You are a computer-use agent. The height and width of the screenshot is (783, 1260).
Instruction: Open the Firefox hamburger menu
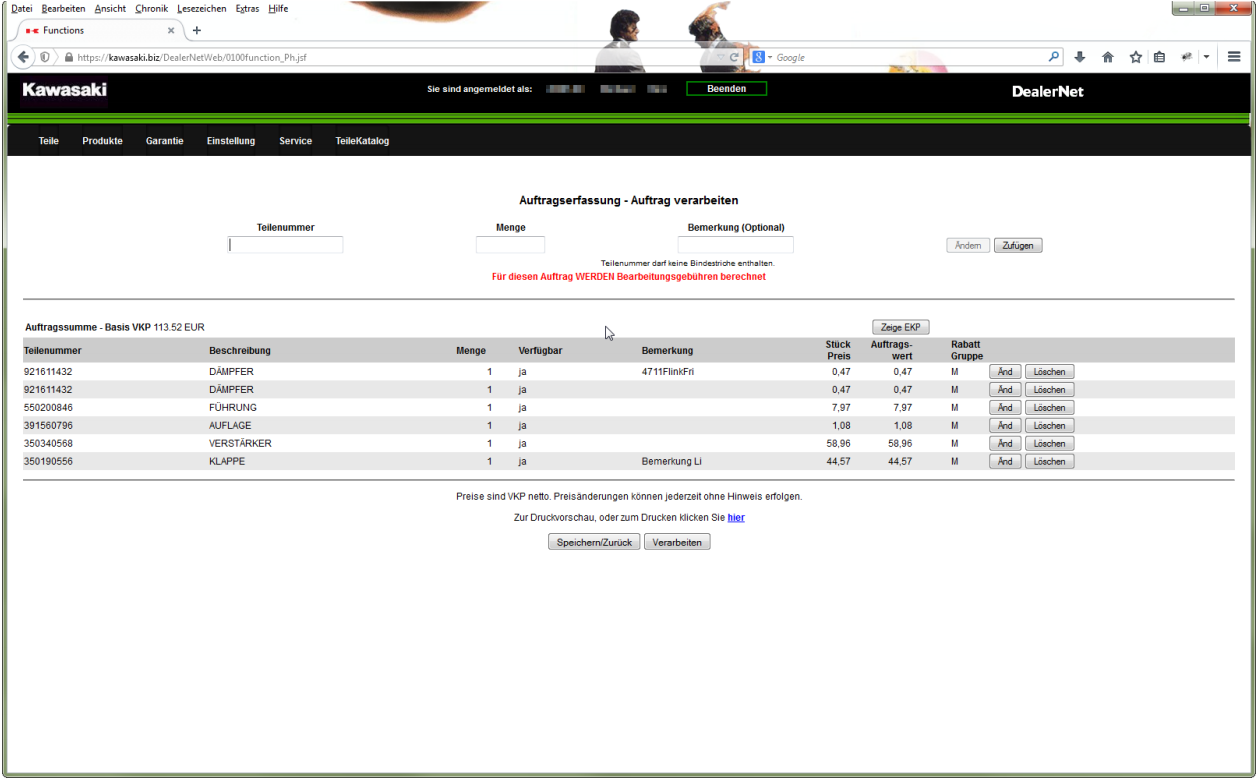click(1235, 57)
